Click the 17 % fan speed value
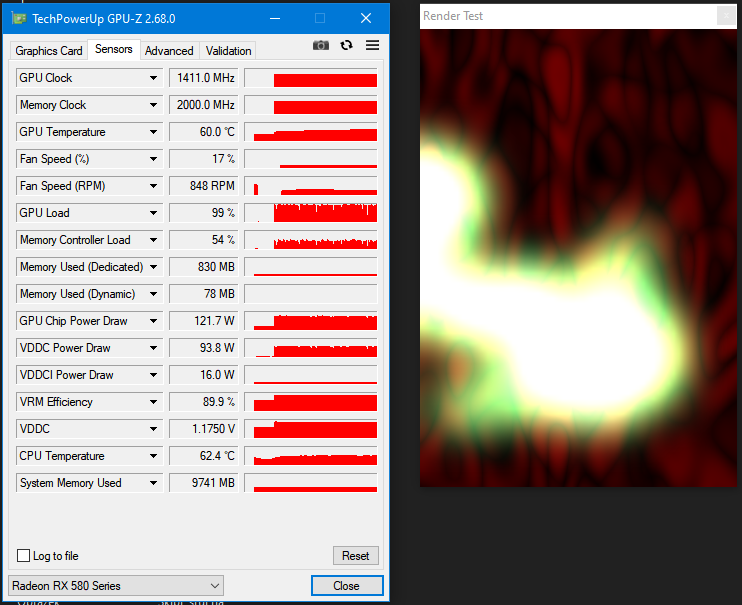This screenshot has width=742, height=605. pyautogui.click(x=203, y=159)
